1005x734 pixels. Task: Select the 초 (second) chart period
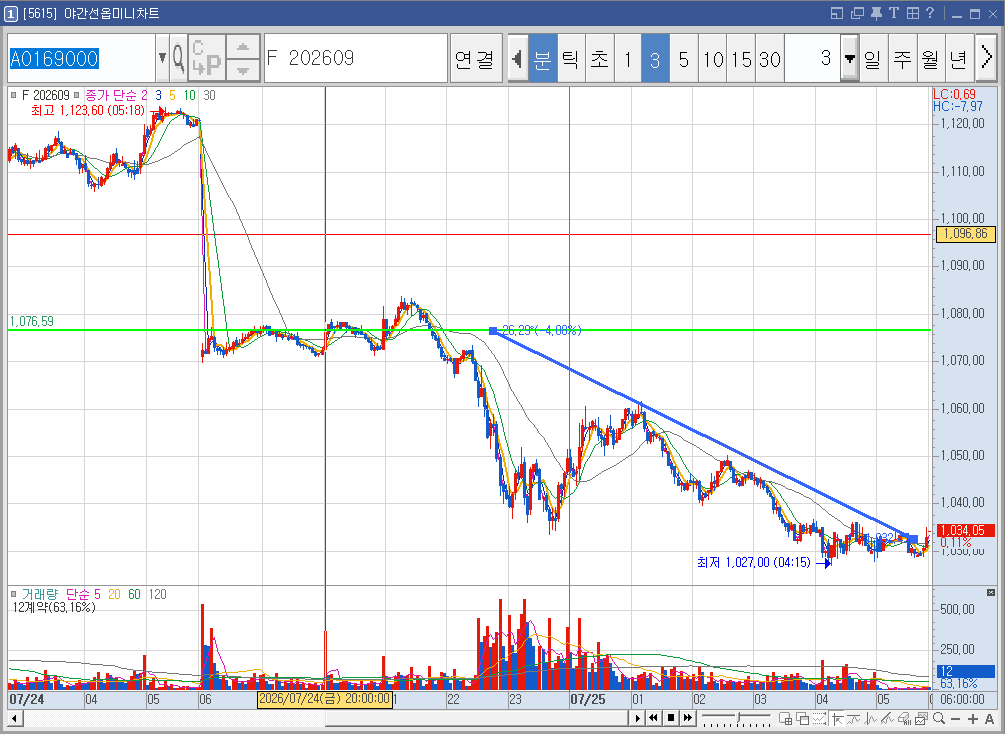click(600, 59)
